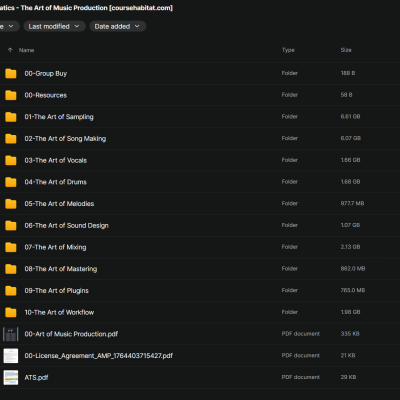Toggle the sort direction arrow beside Name
The width and height of the screenshot is (400, 400).
coord(10,50)
